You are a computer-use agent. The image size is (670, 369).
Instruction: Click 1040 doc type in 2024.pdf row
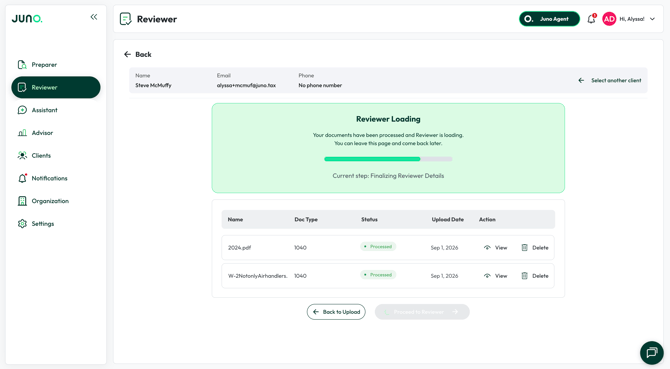(x=300, y=248)
